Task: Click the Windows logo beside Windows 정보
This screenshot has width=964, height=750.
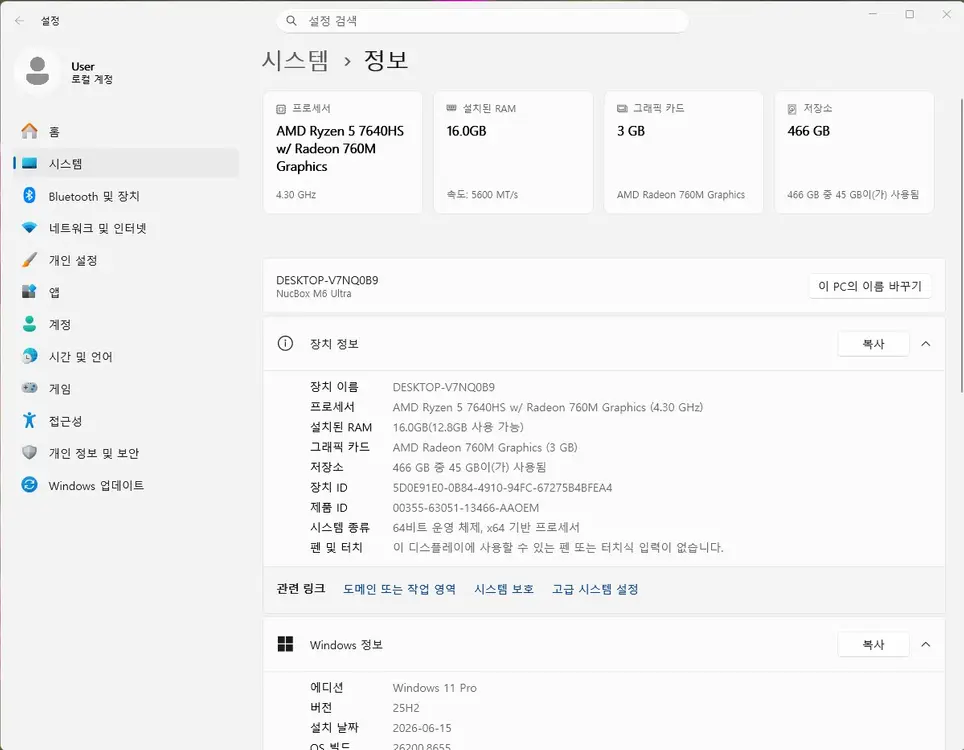Action: pyautogui.click(x=285, y=644)
